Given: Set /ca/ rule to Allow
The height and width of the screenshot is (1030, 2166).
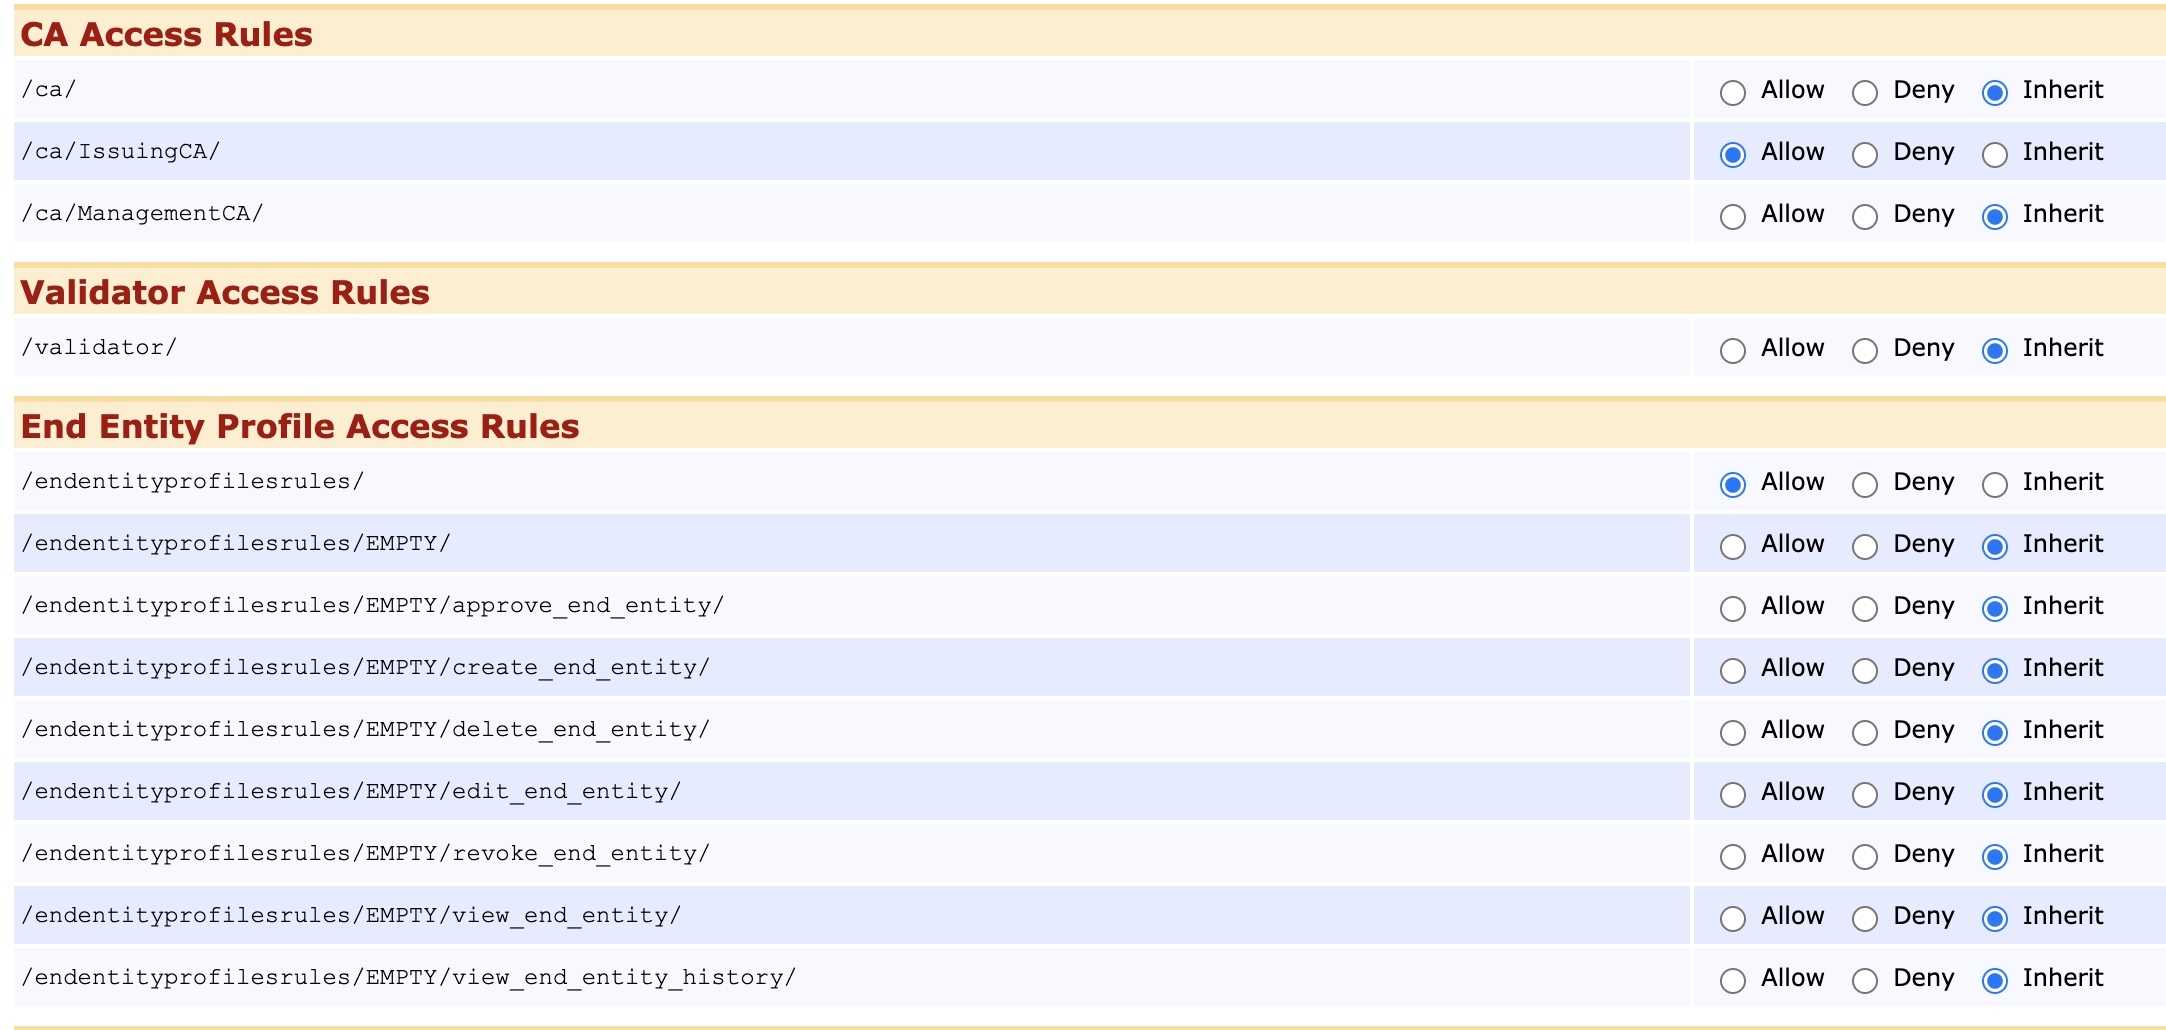Looking at the screenshot, I should pyautogui.click(x=1732, y=93).
